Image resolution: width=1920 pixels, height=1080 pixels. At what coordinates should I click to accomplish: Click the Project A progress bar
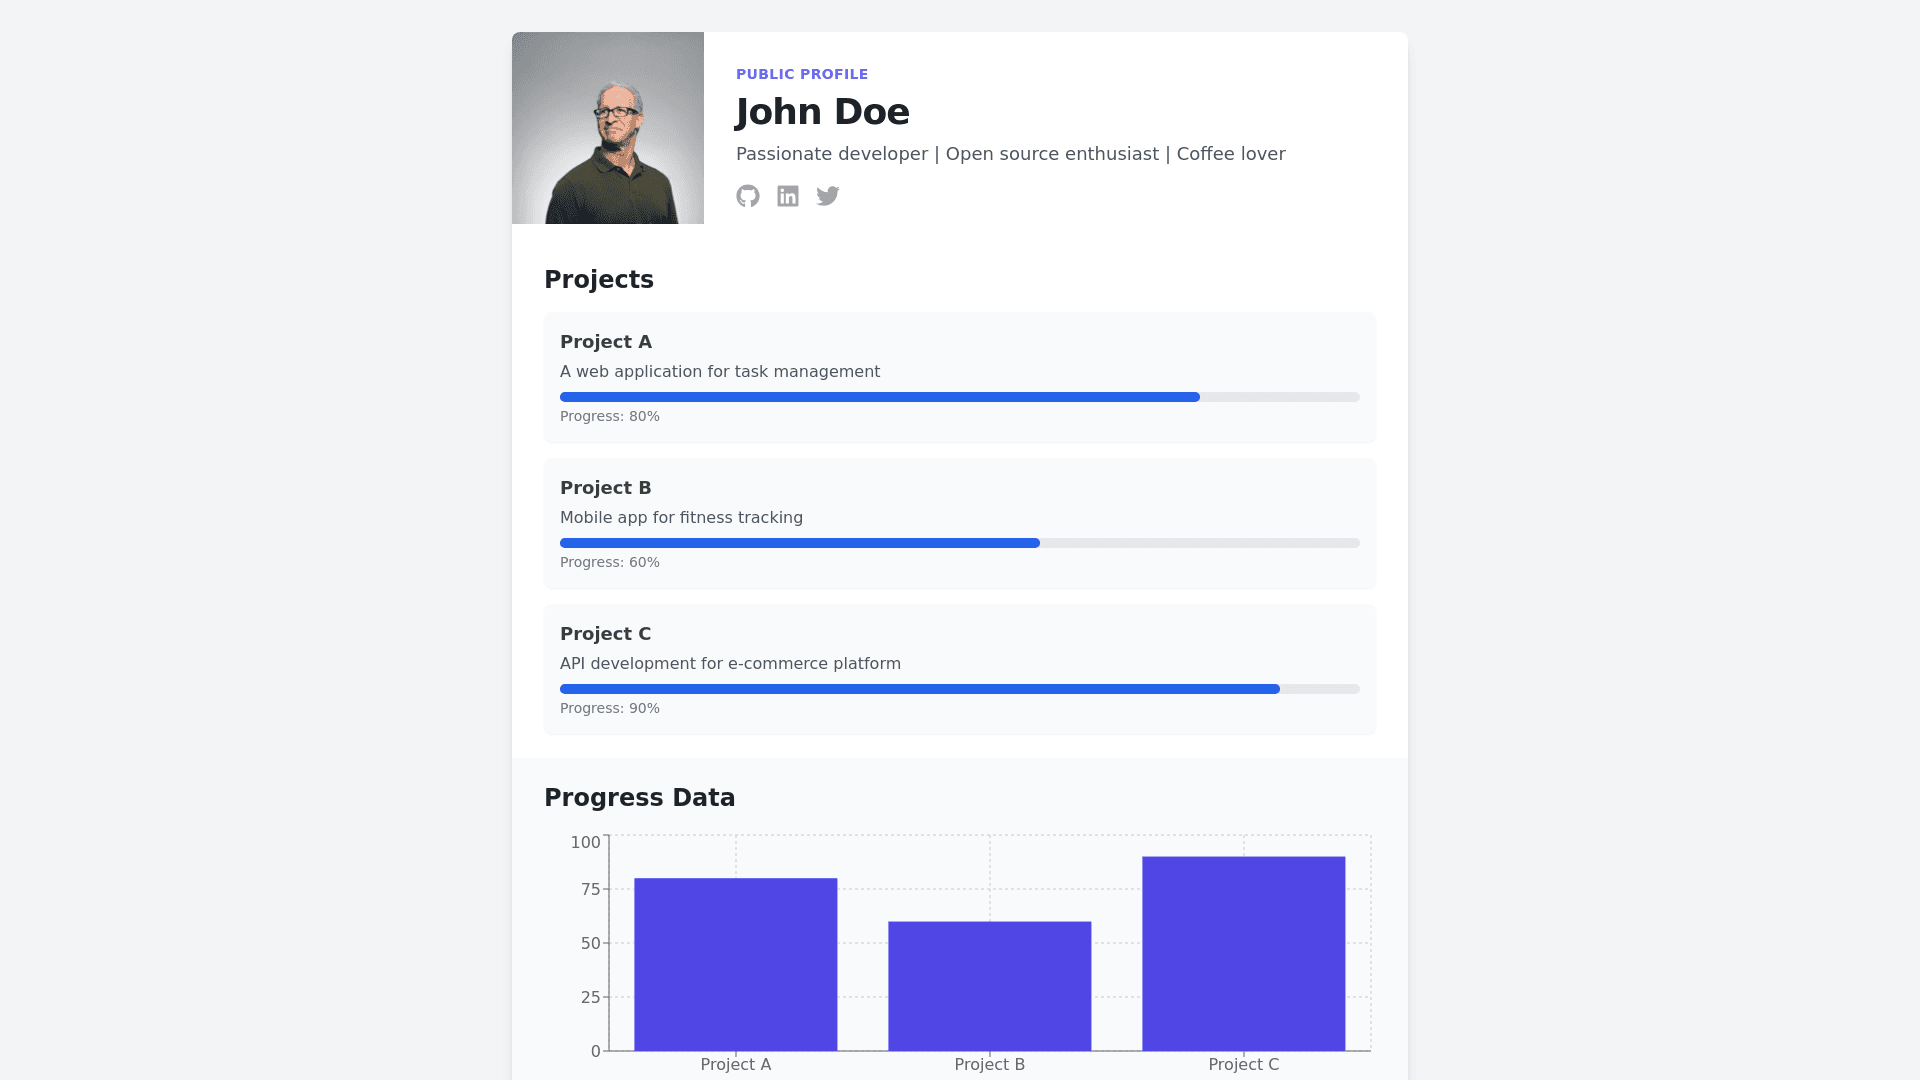(x=959, y=397)
